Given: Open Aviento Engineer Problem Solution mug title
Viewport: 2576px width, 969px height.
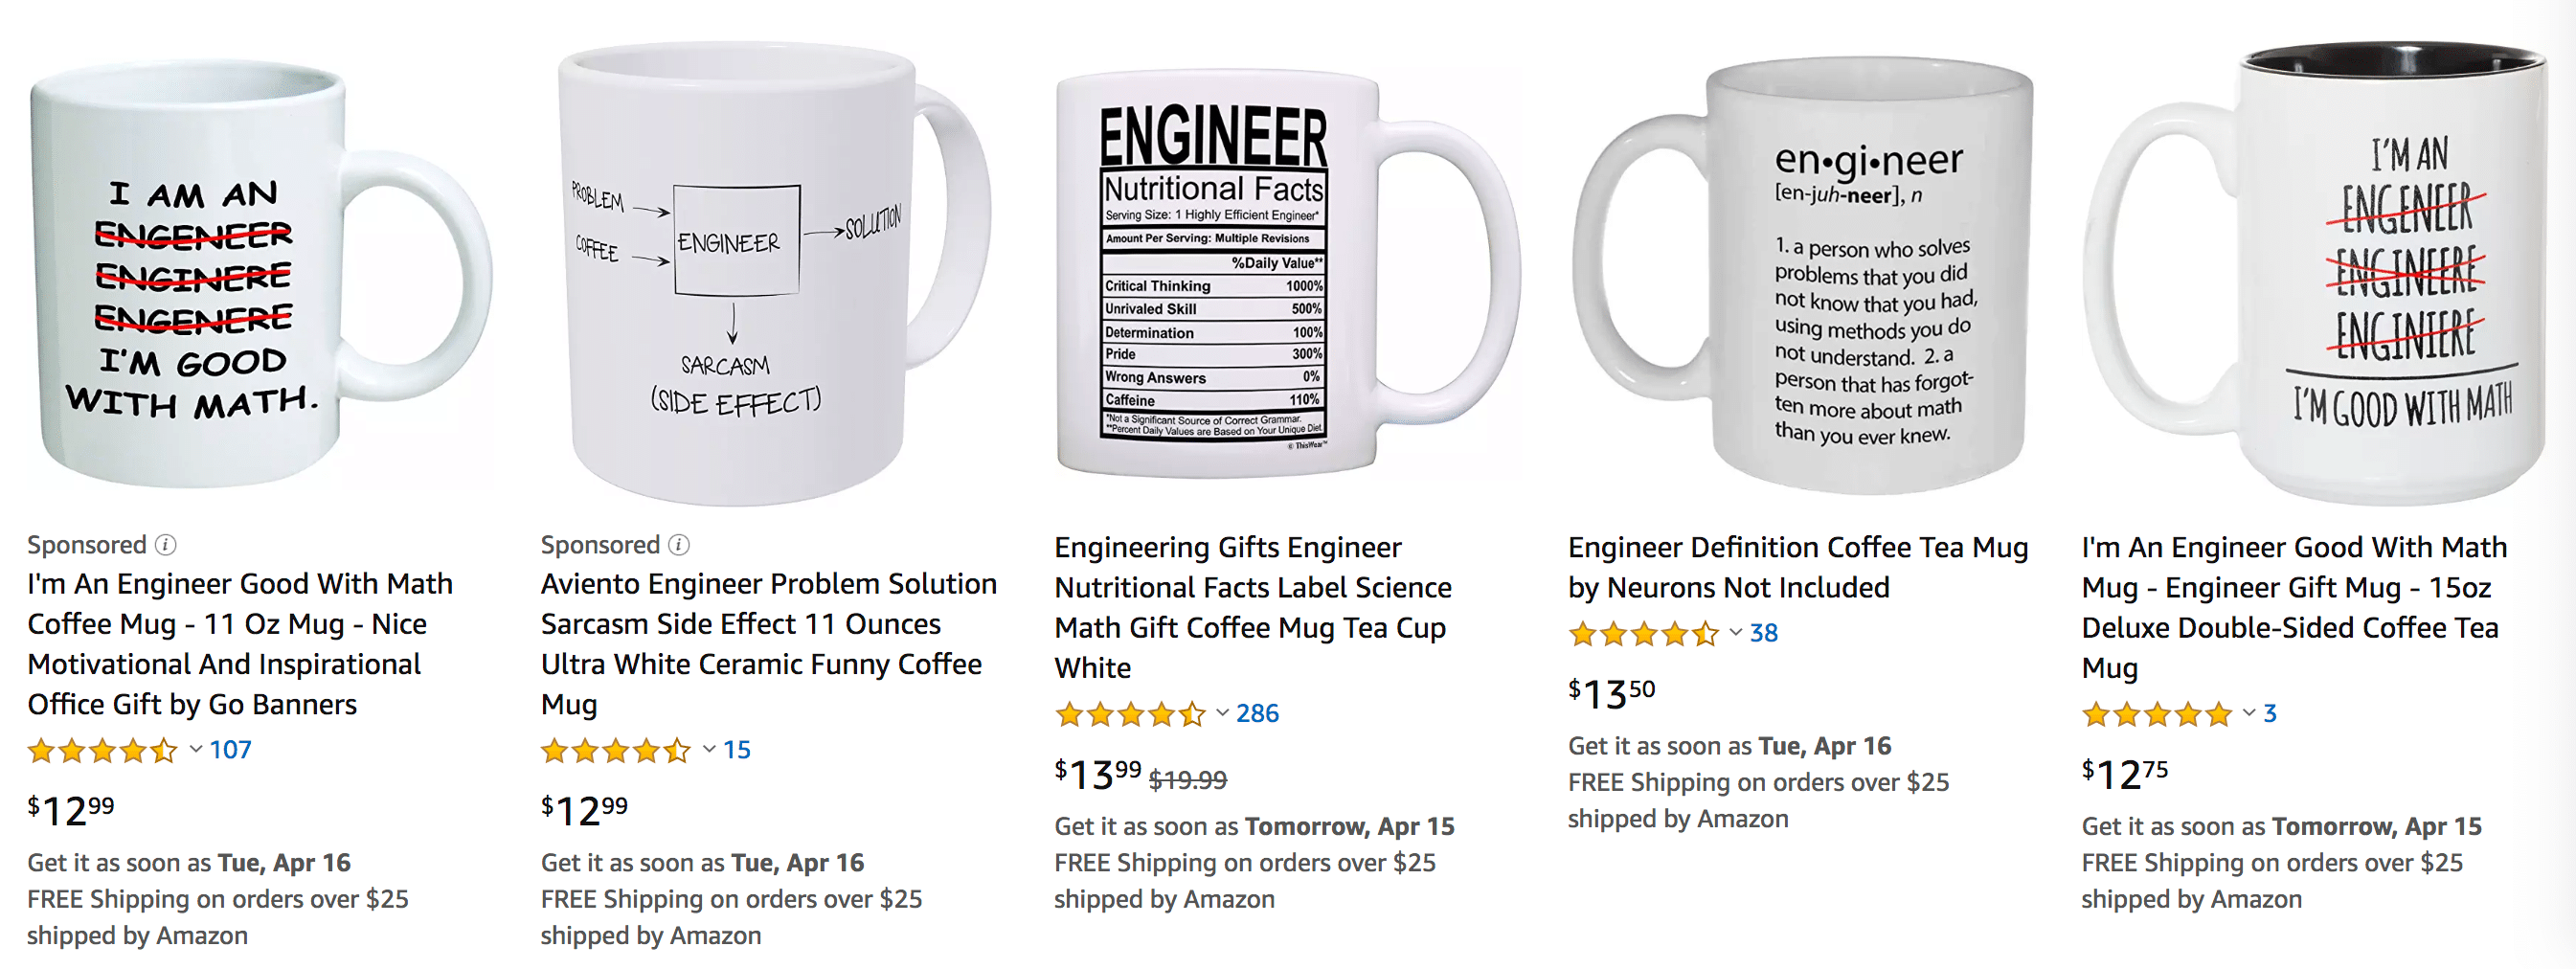Looking at the screenshot, I should [768, 643].
